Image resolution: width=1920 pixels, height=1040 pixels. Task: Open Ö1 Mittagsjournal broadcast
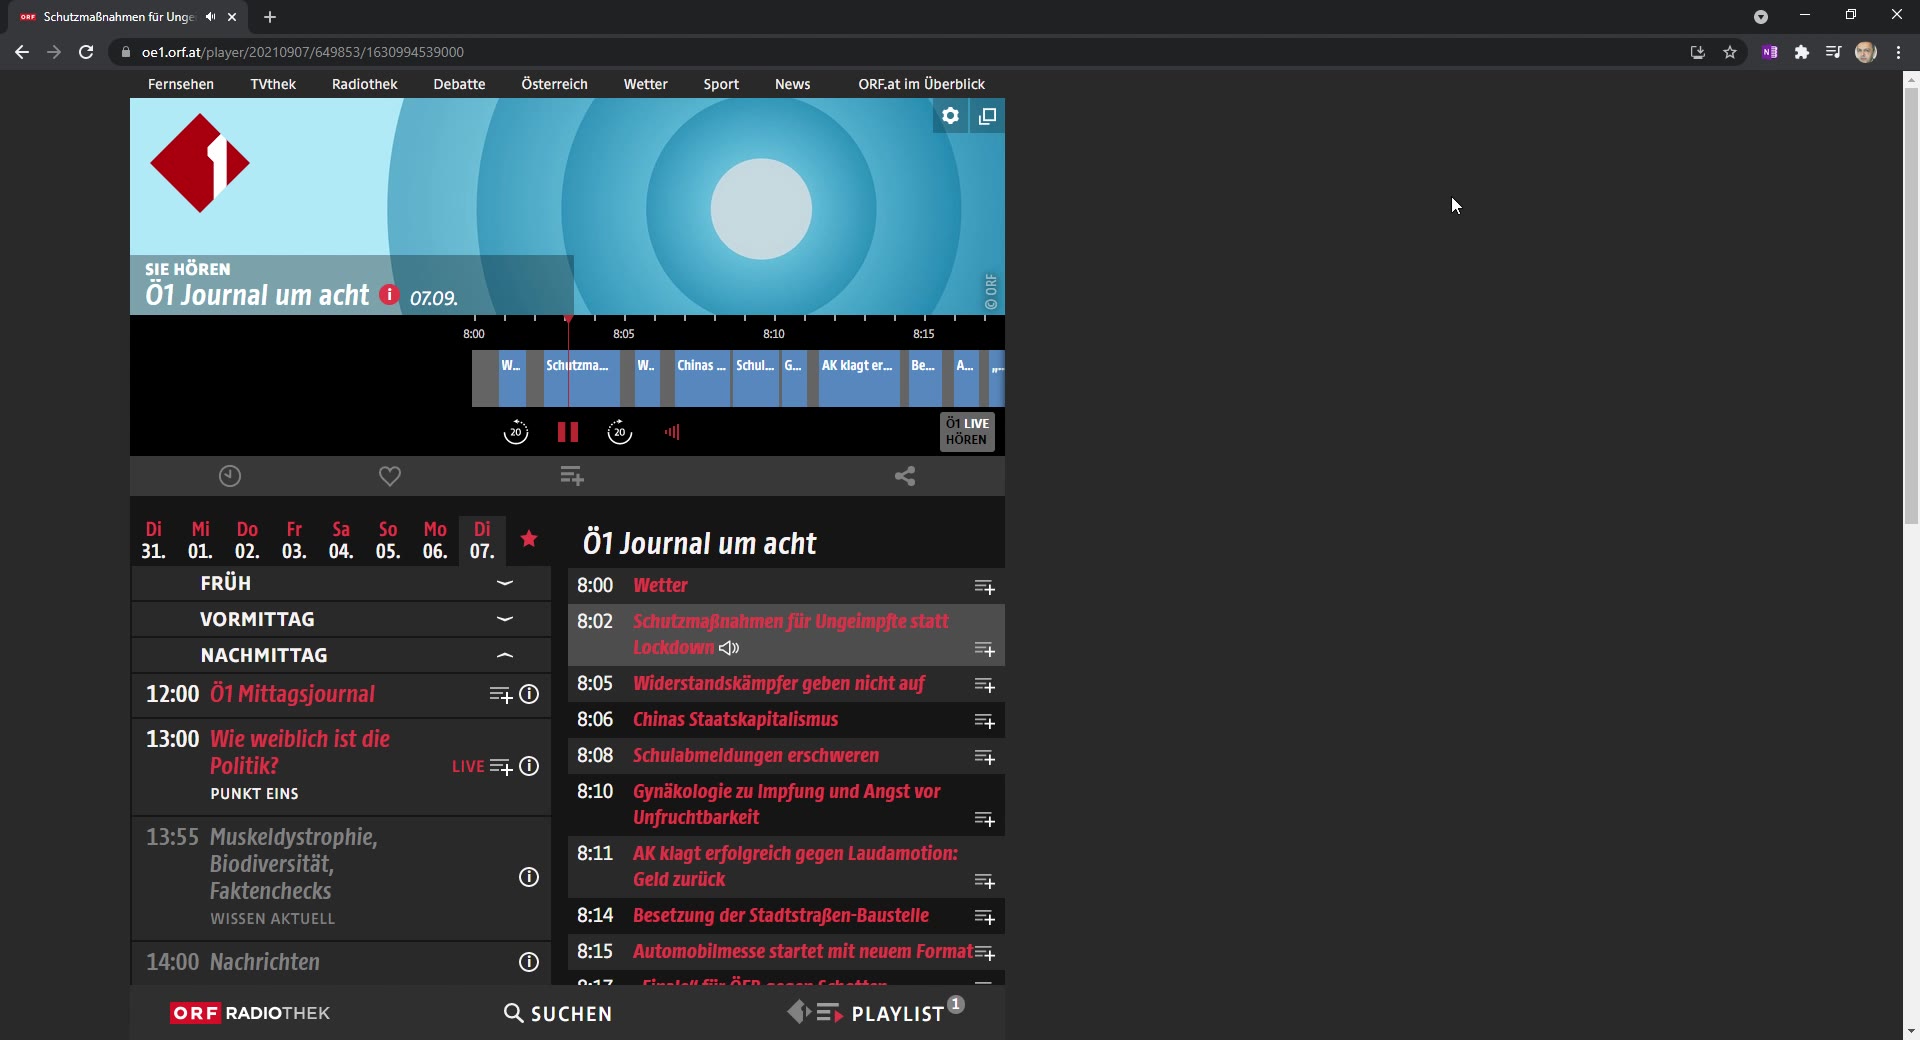pos(292,694)
